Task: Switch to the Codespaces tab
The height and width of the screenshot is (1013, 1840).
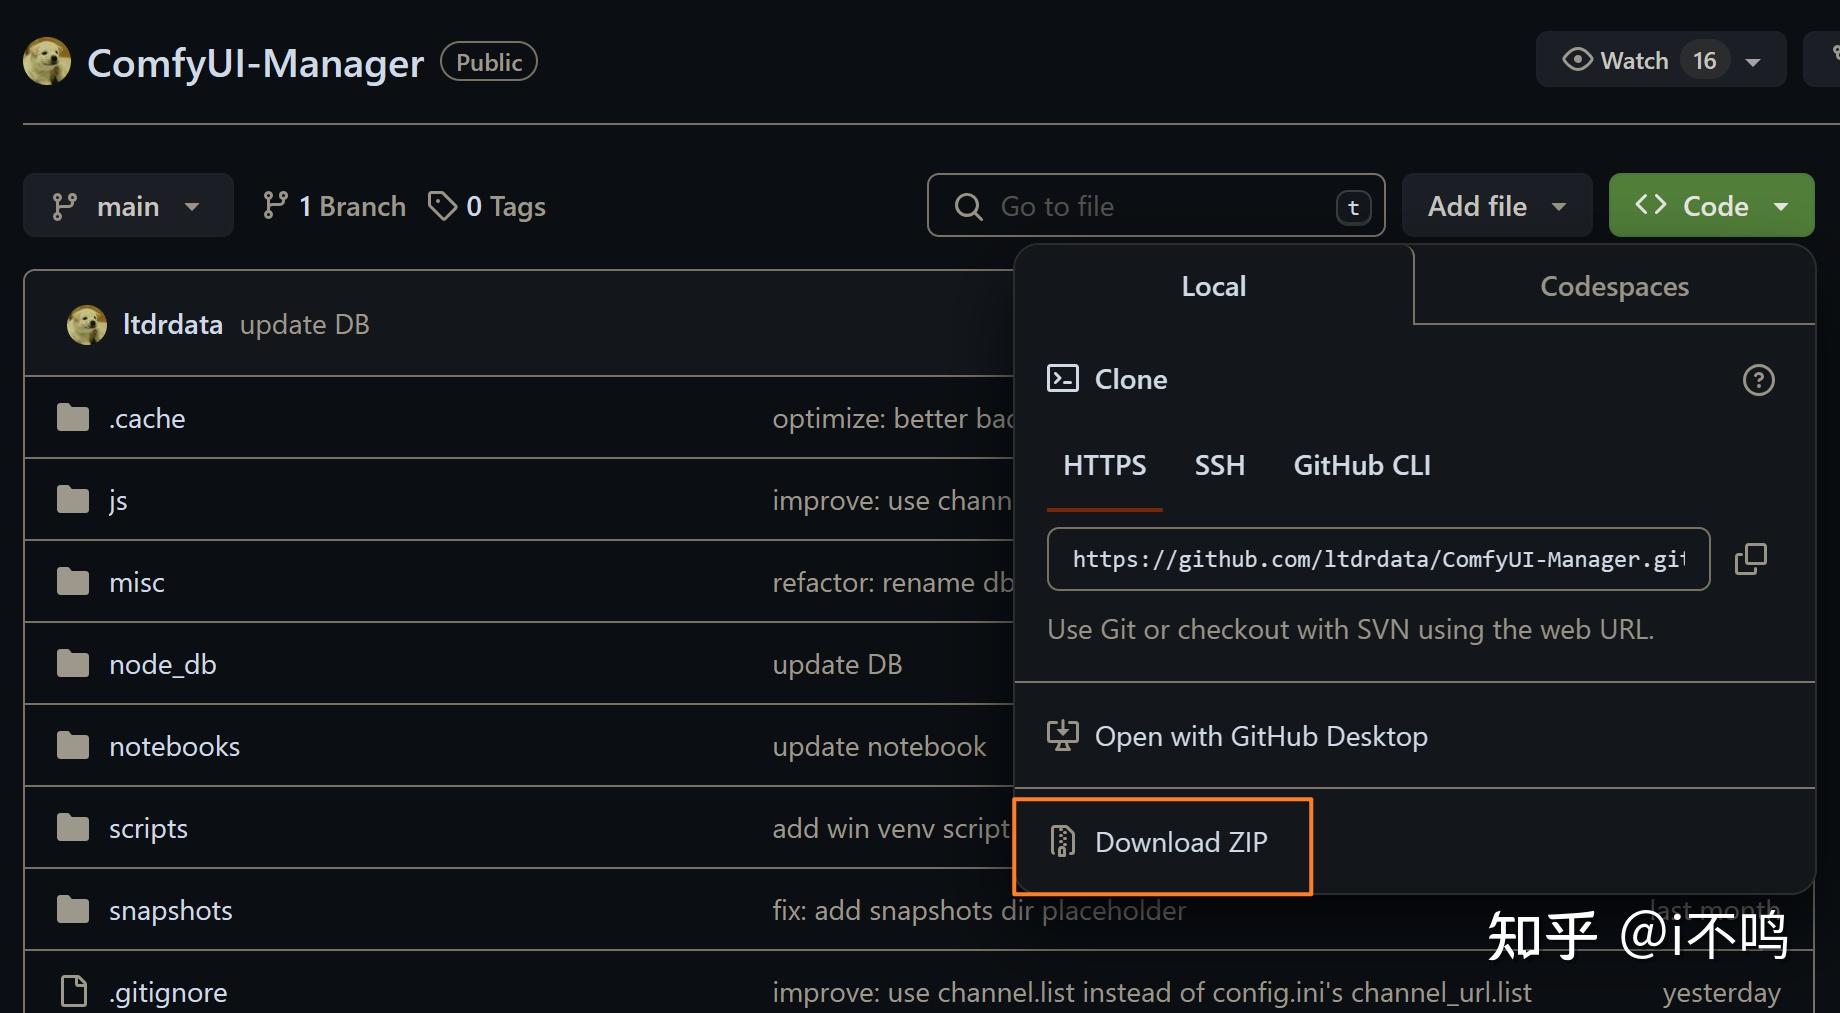Action: (1614, 287)
